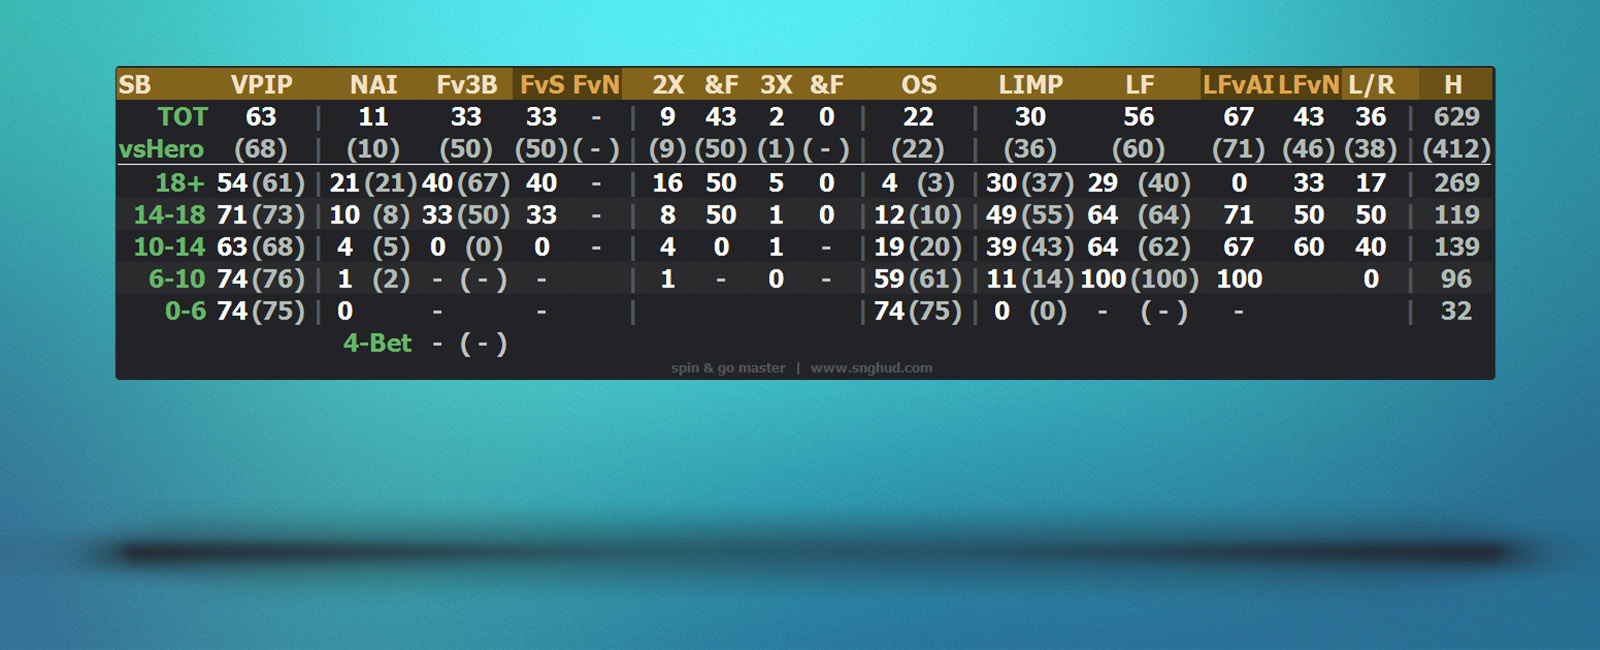Select the Fv3B column header
The height and width of the screenshot is (650, 1600).
(466, 85)
